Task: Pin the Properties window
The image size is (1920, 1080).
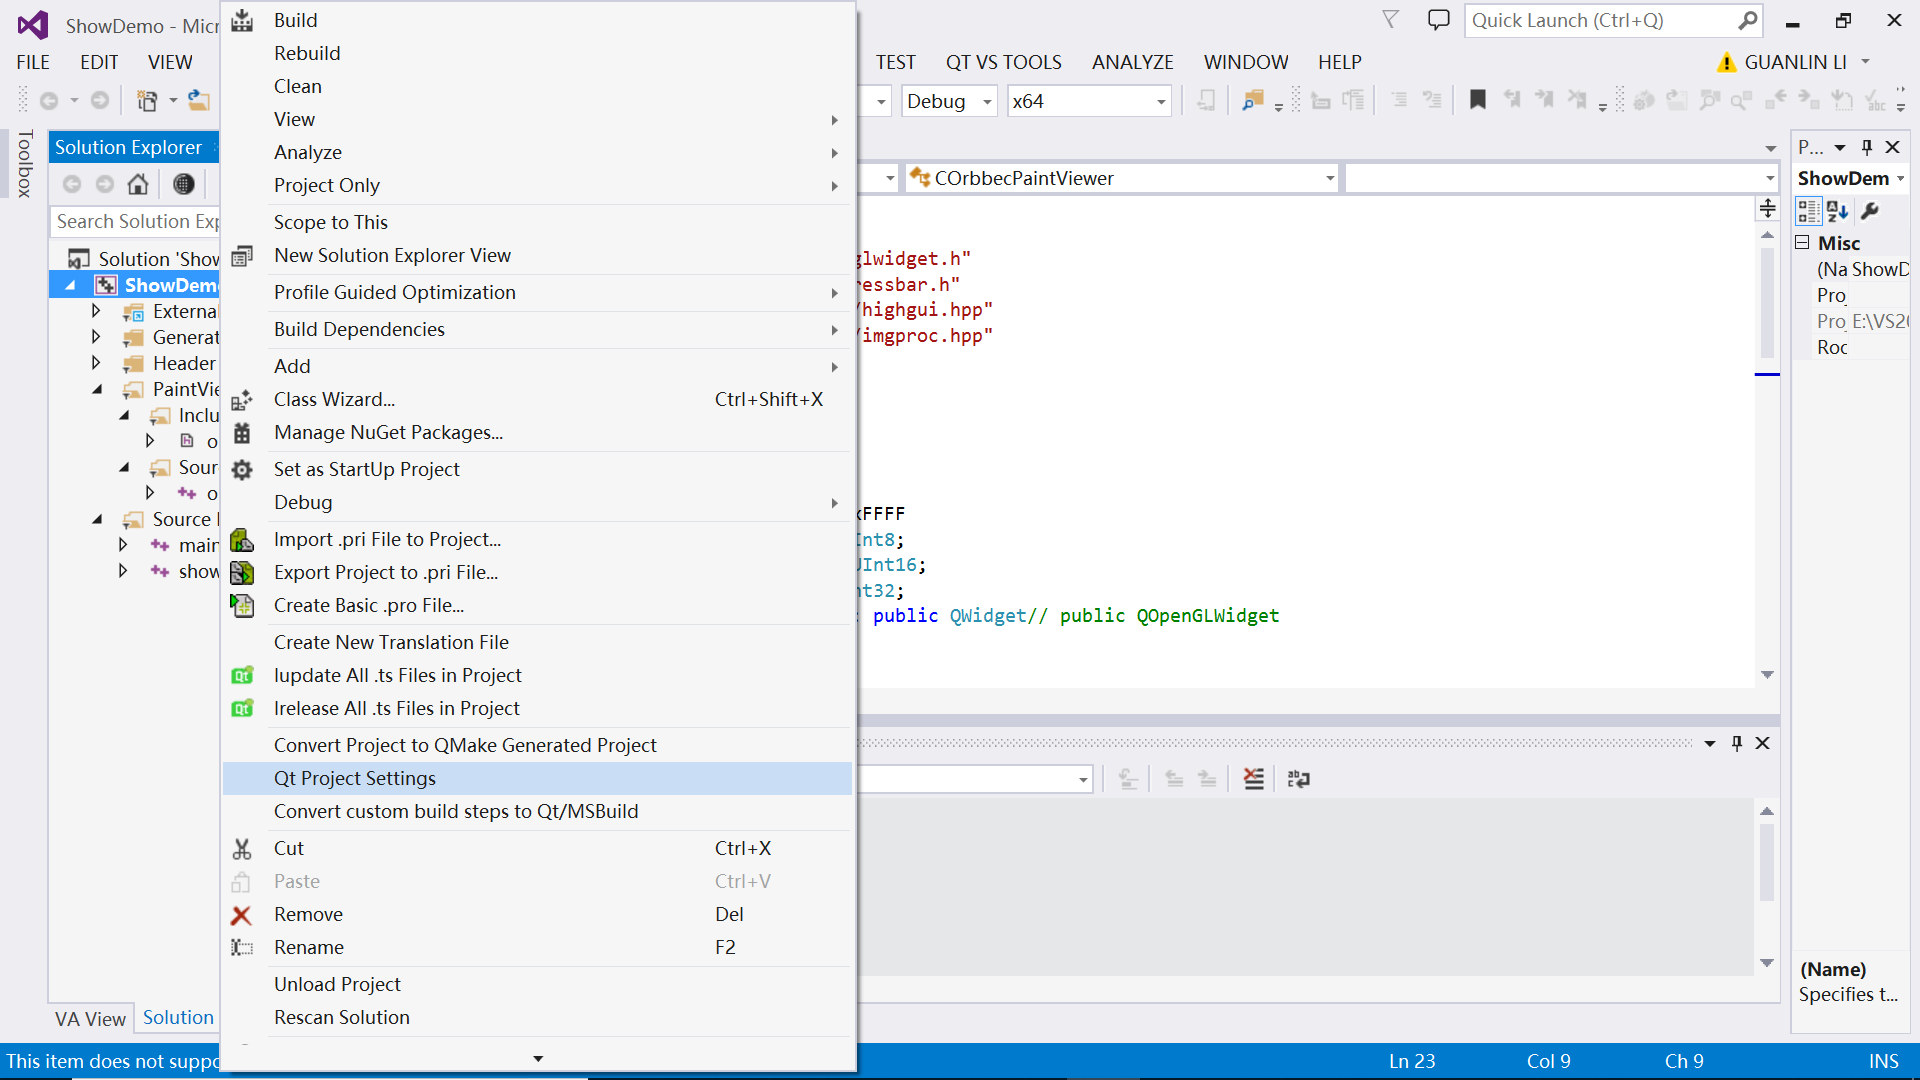Action: pos(1866,147)
